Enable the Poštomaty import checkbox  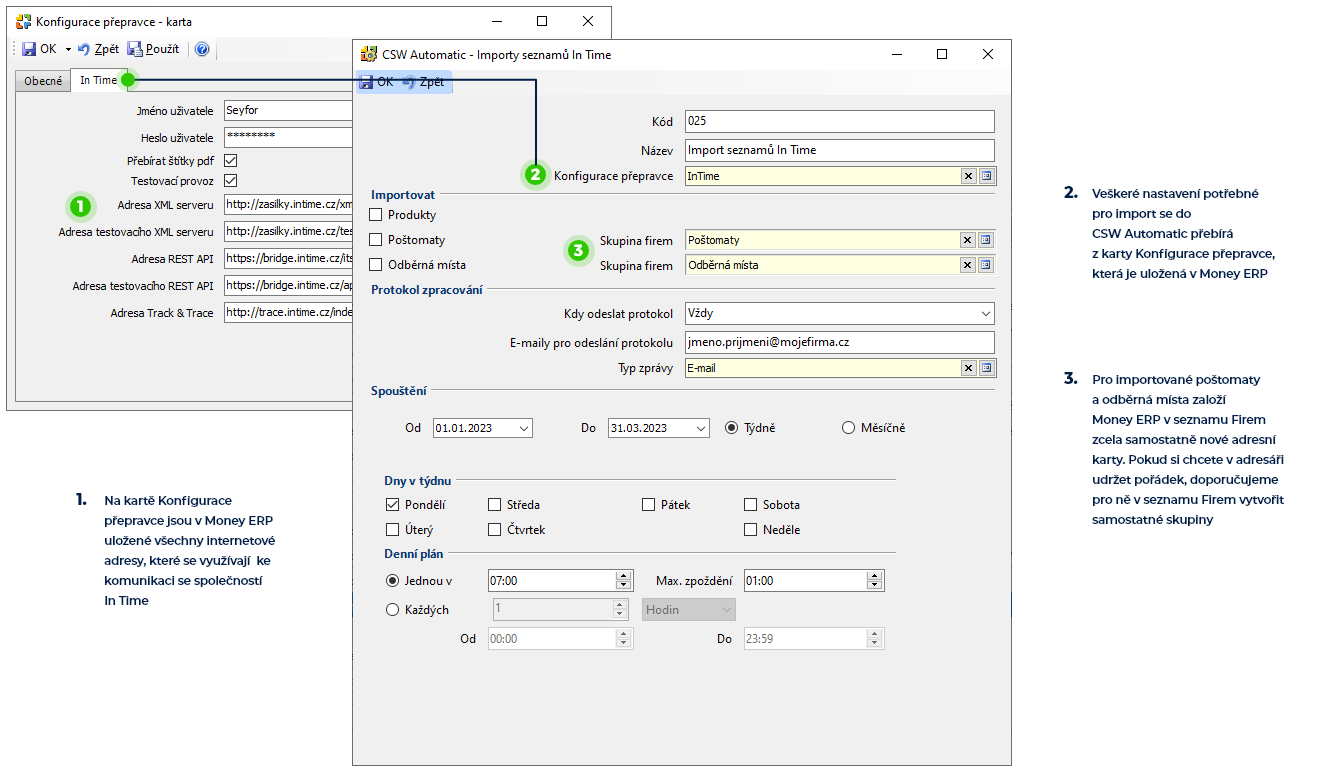point(376,240)
